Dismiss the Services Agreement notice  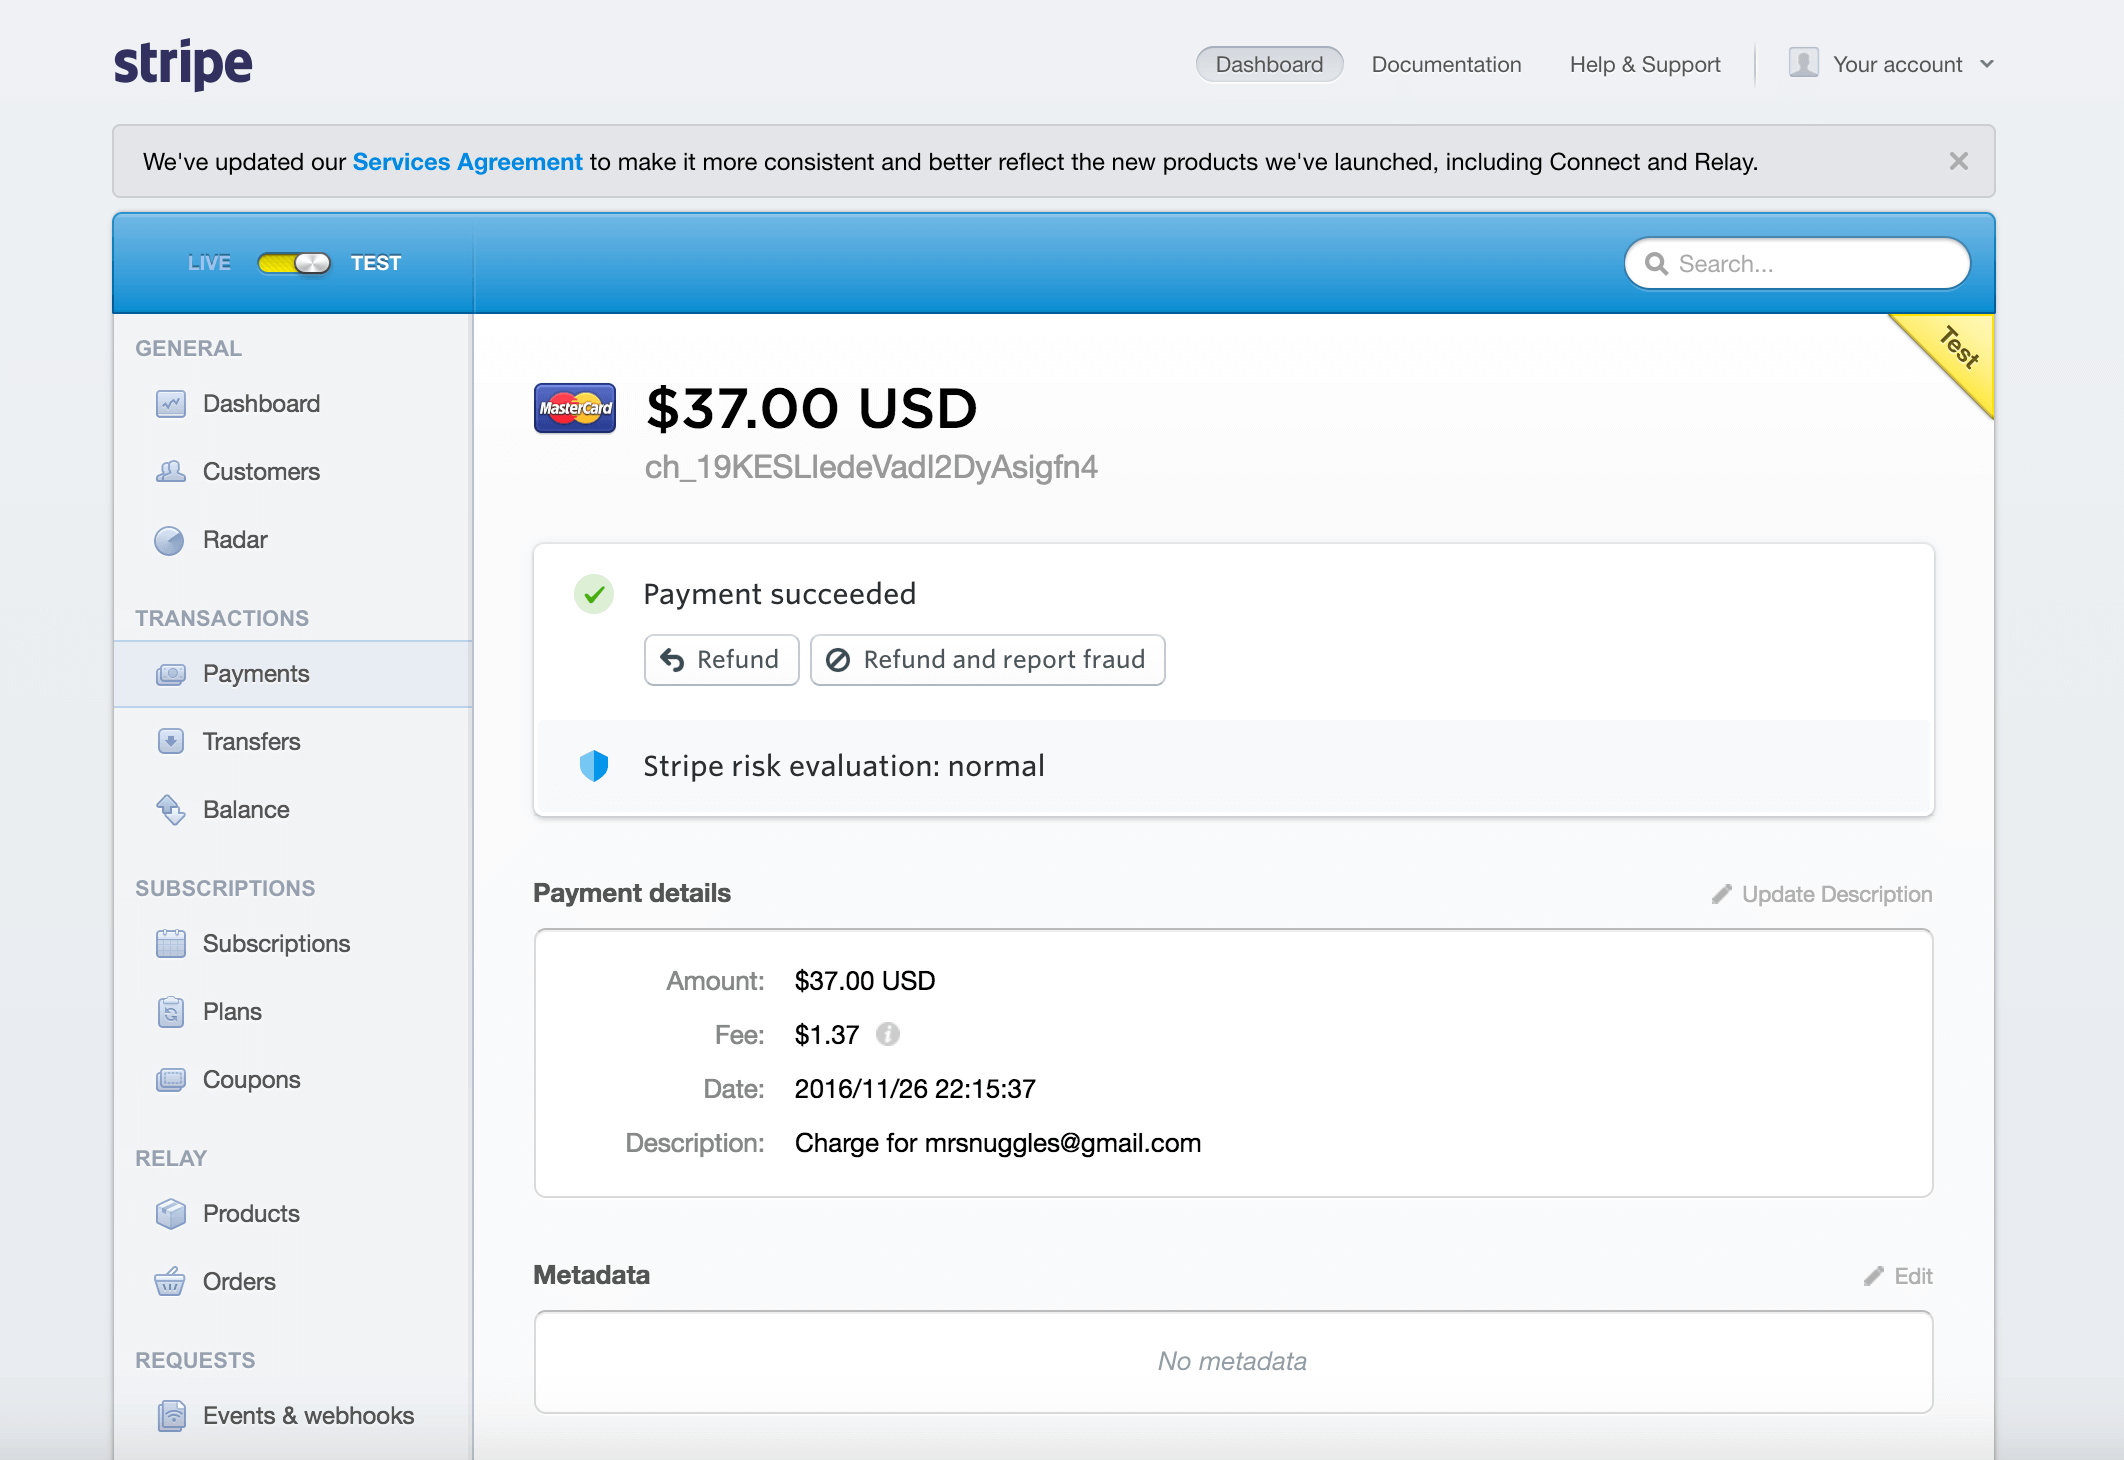tap(1958, 162)
